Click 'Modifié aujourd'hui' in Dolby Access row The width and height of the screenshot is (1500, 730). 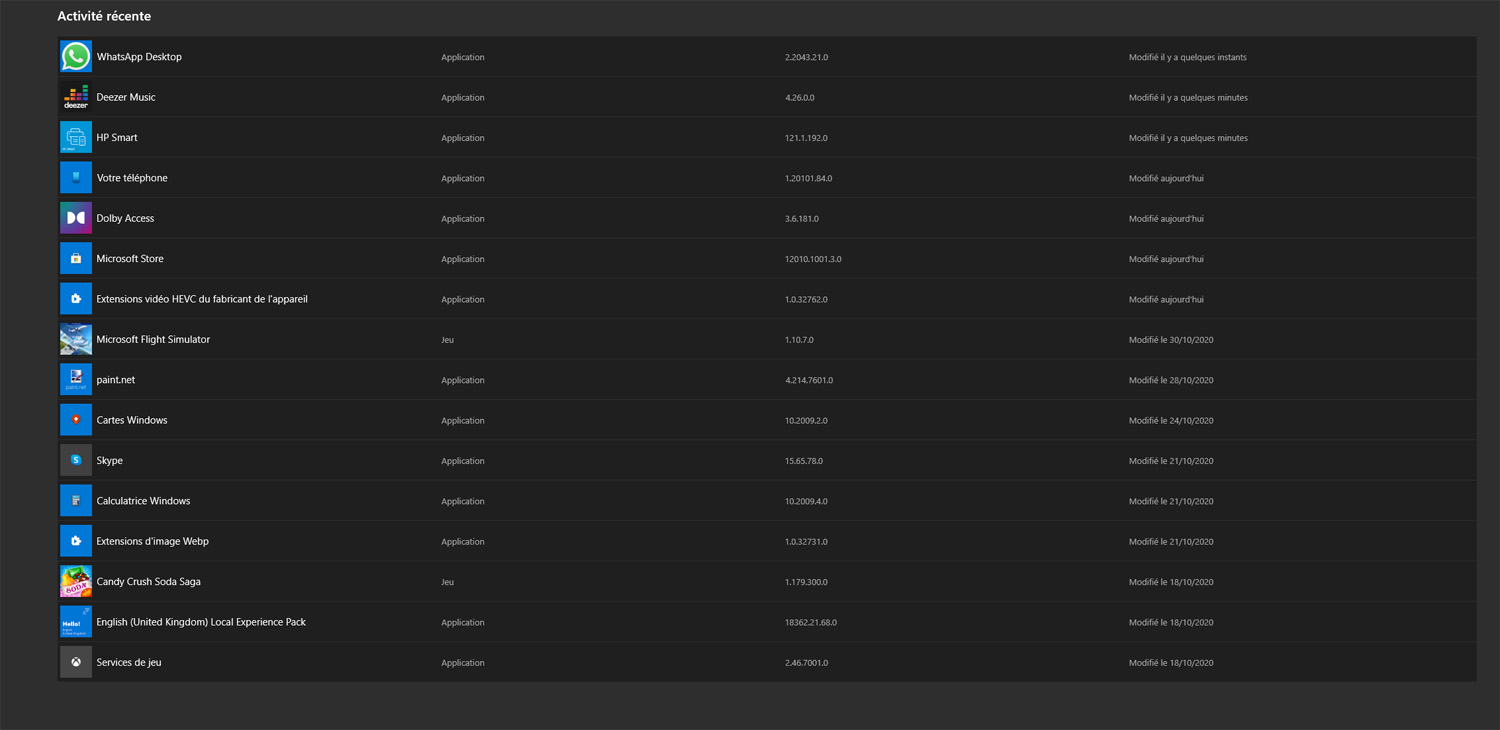(1166, 218)
